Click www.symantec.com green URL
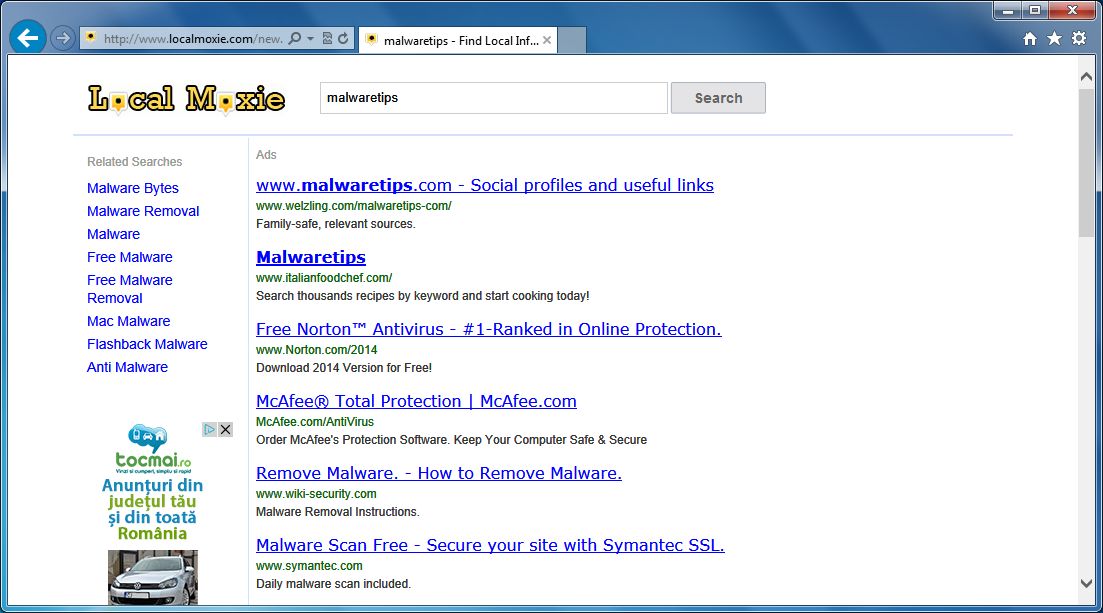1103x613 pixels. [310, 566]
